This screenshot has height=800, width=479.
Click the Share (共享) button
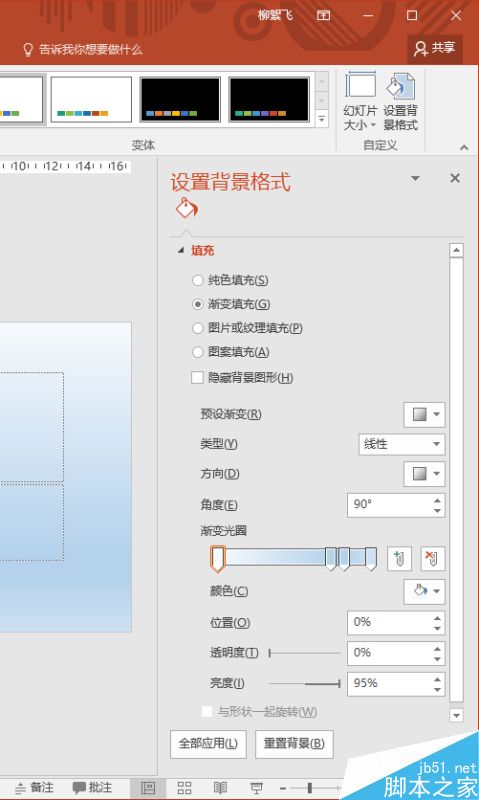pyautogui.click(x=435, y=48)
